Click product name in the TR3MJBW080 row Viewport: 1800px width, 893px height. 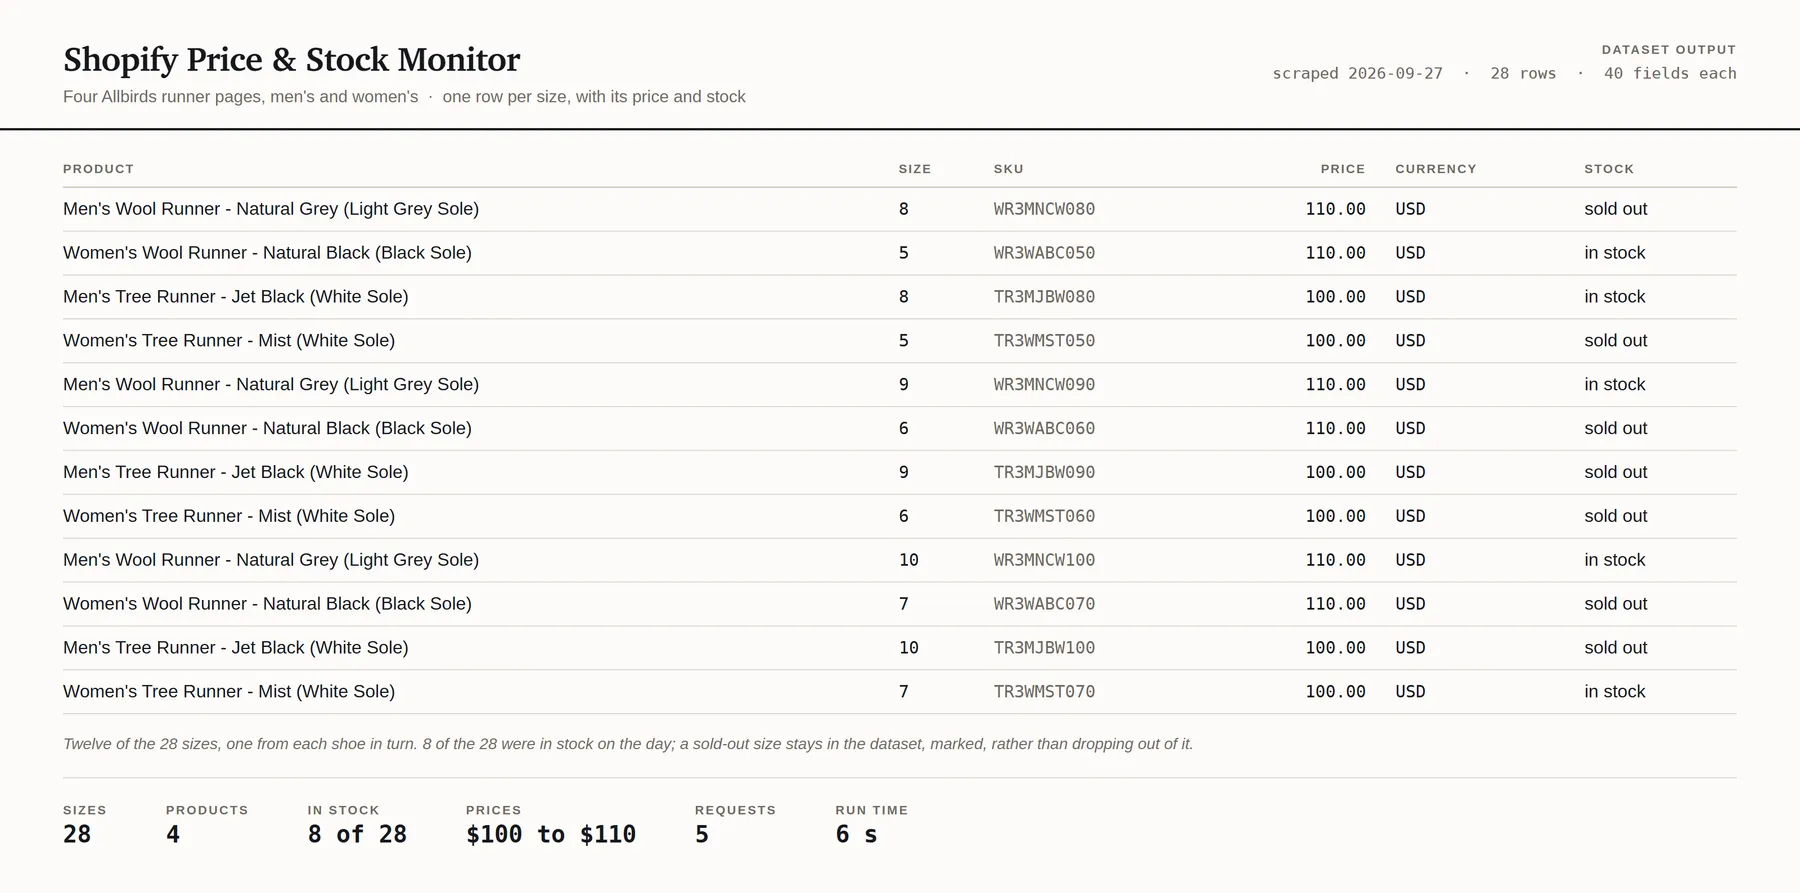(236, 297)
